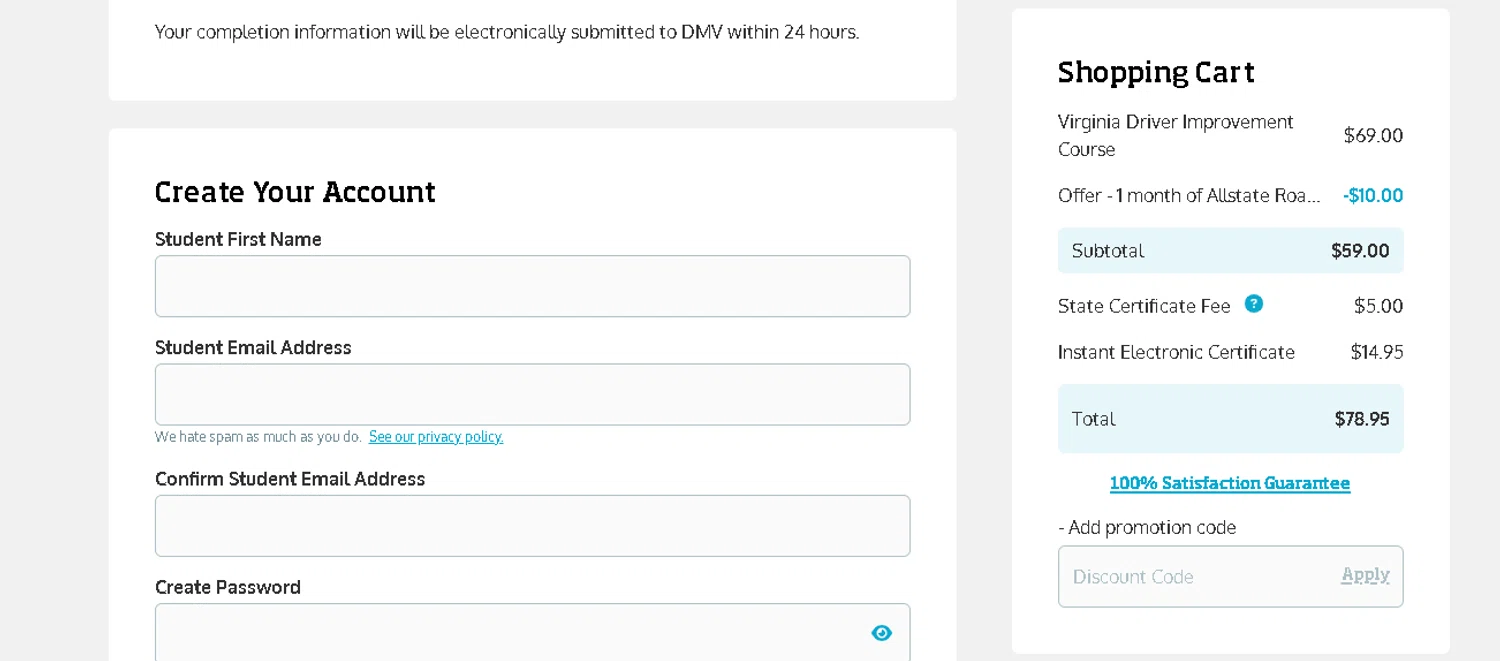Click the "Create Password" label text
Screen dimensions: 1500x661
point(228,587)
